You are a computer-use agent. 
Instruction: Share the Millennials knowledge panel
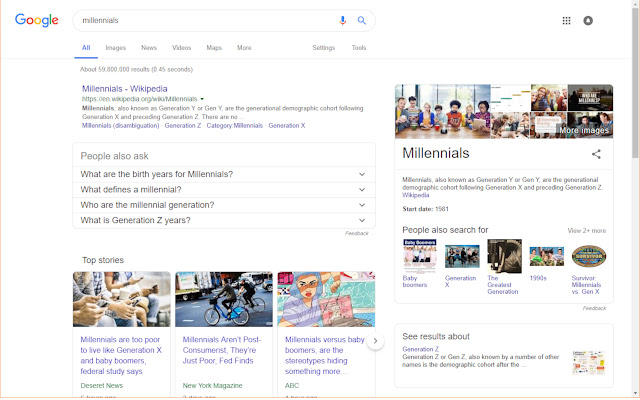click(596, 154)
